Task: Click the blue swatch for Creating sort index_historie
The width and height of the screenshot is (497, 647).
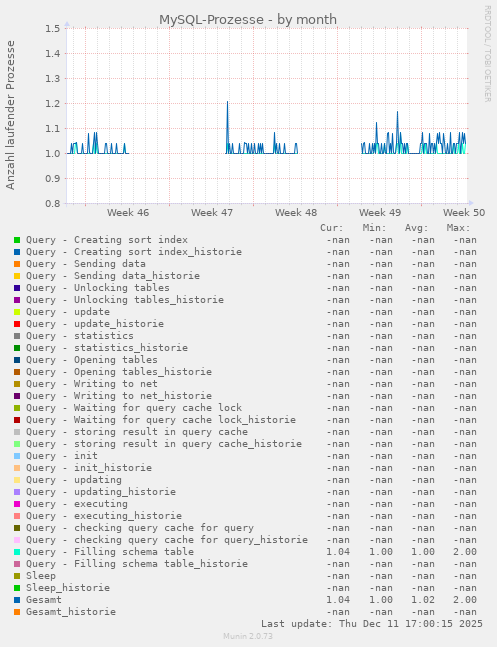Action: (x=17, y=252)
